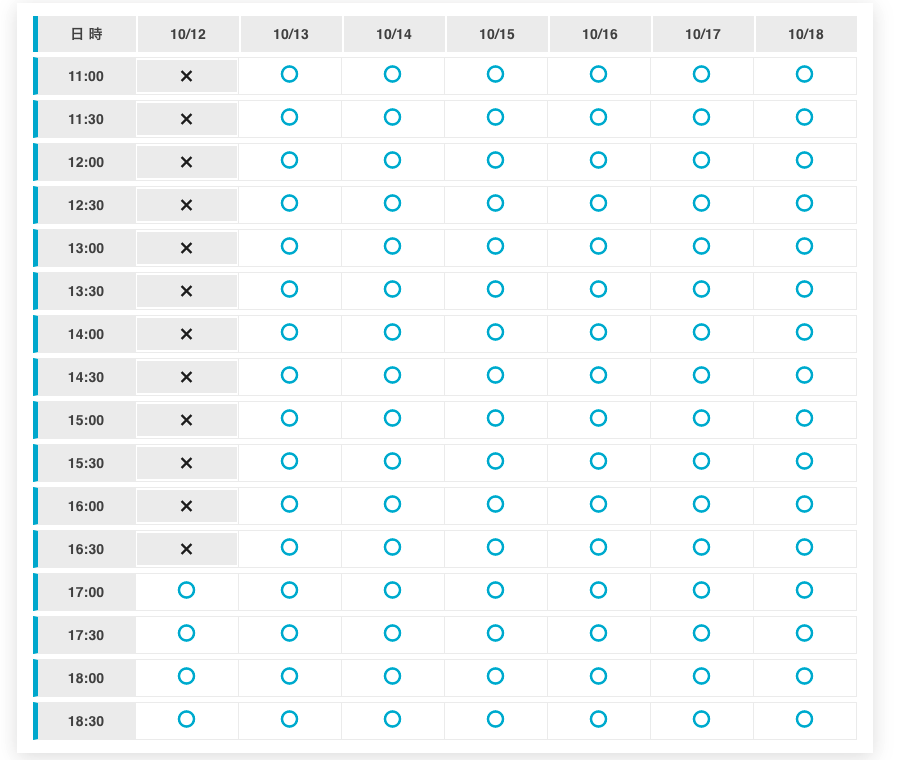Click the 15:30 time row label
The height and width of the screenshot is (760, 900).
pos(87,463)
